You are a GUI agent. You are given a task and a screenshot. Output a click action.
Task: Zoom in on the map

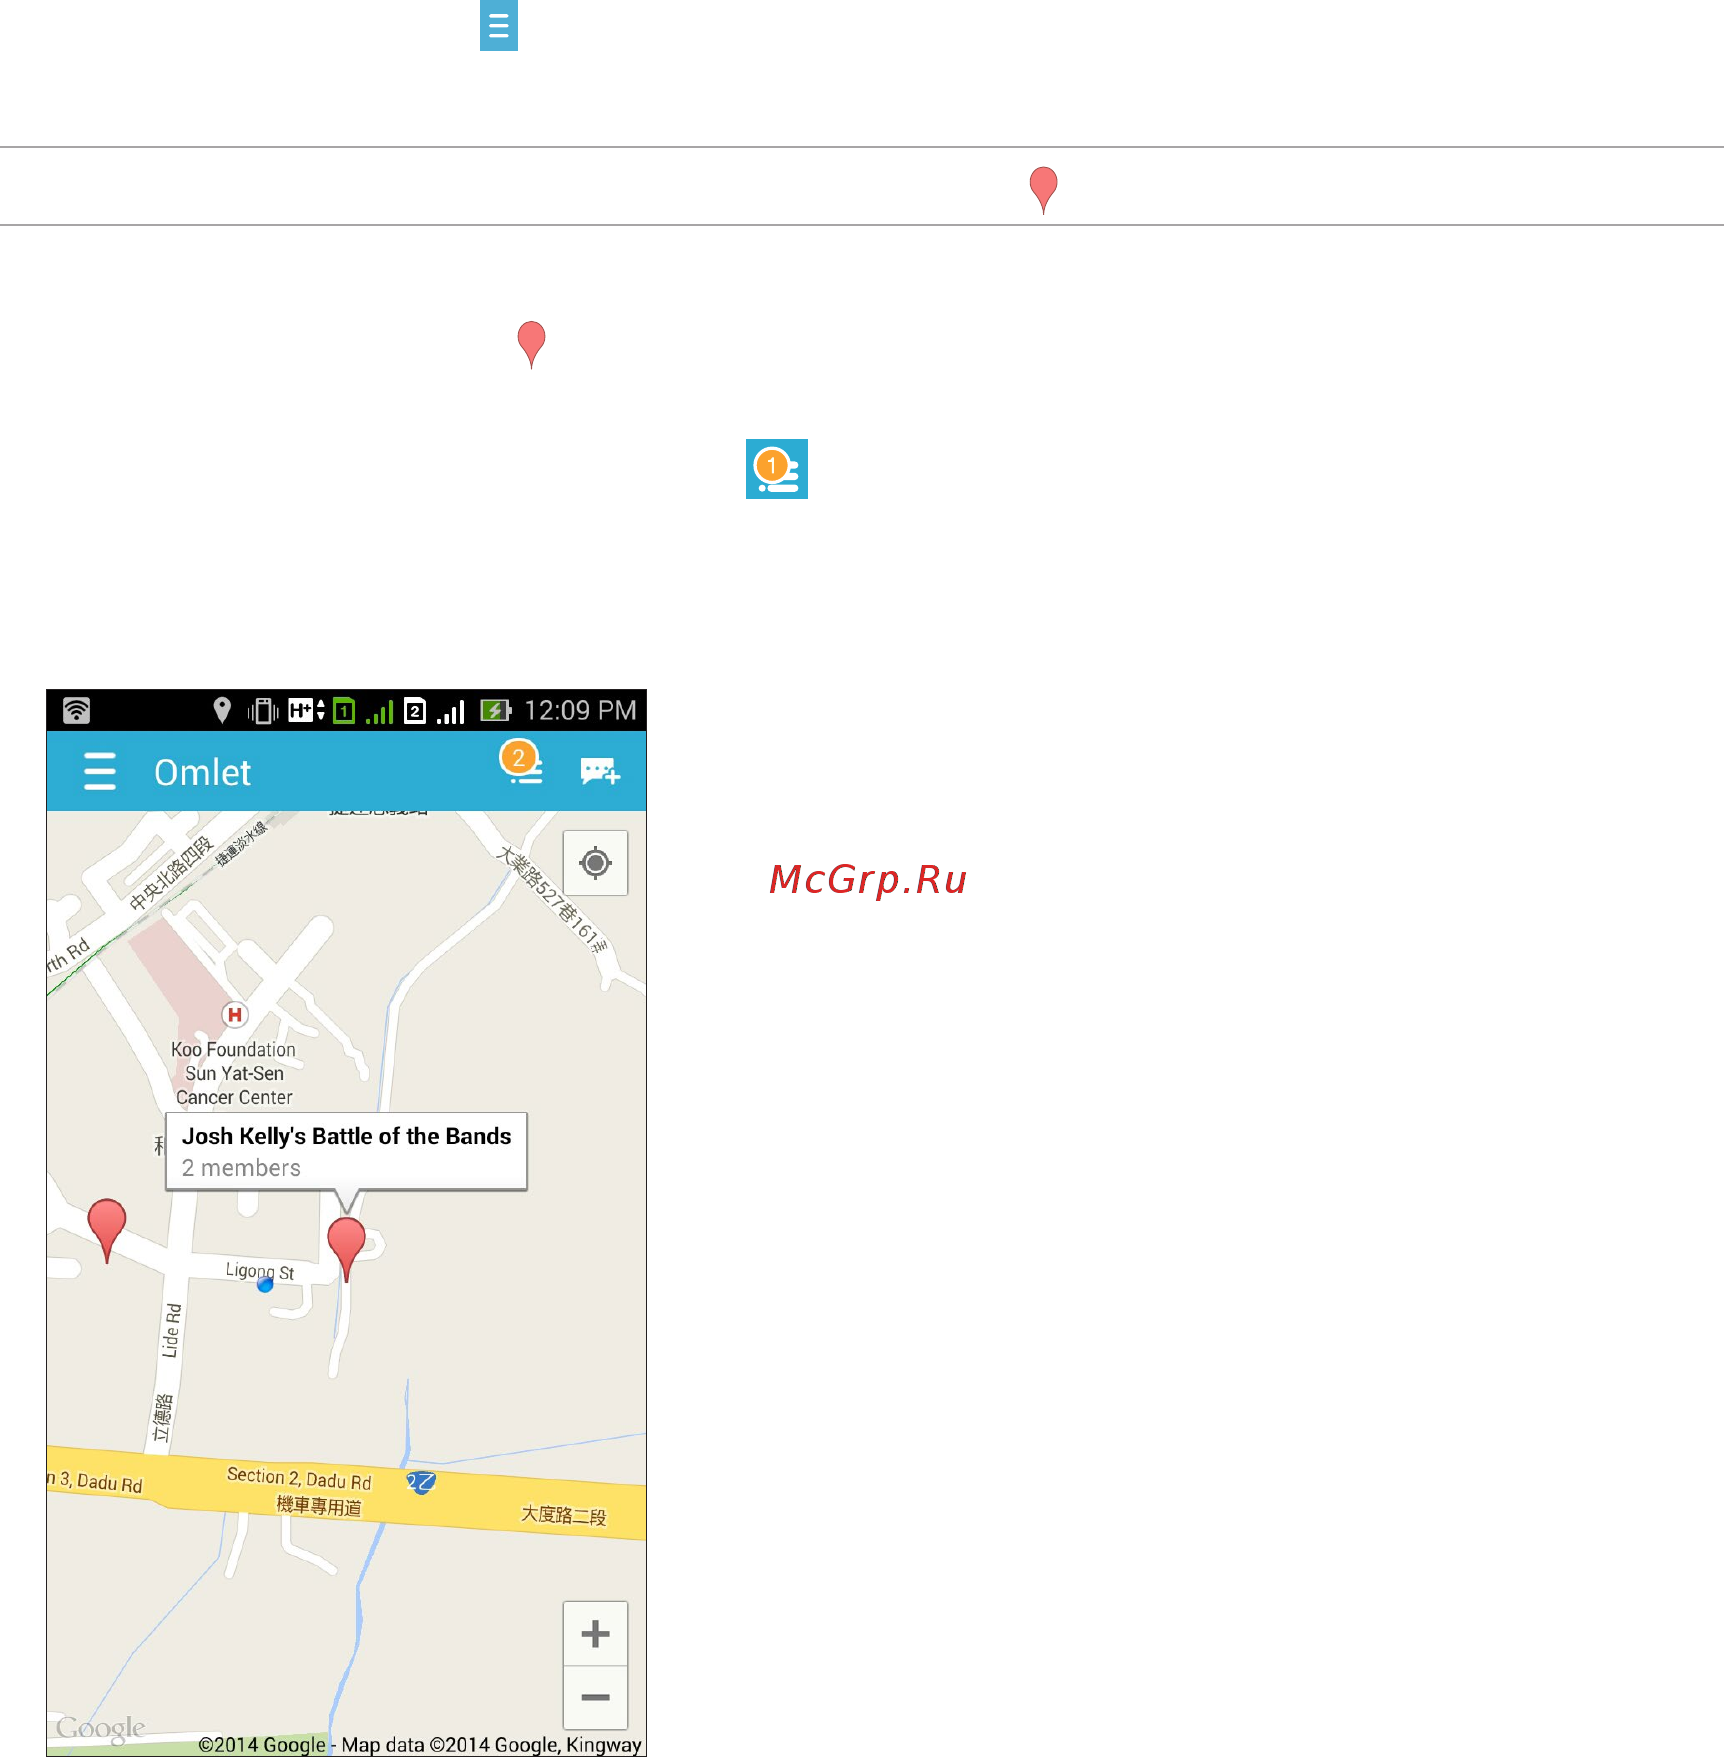click(595, 1633)
